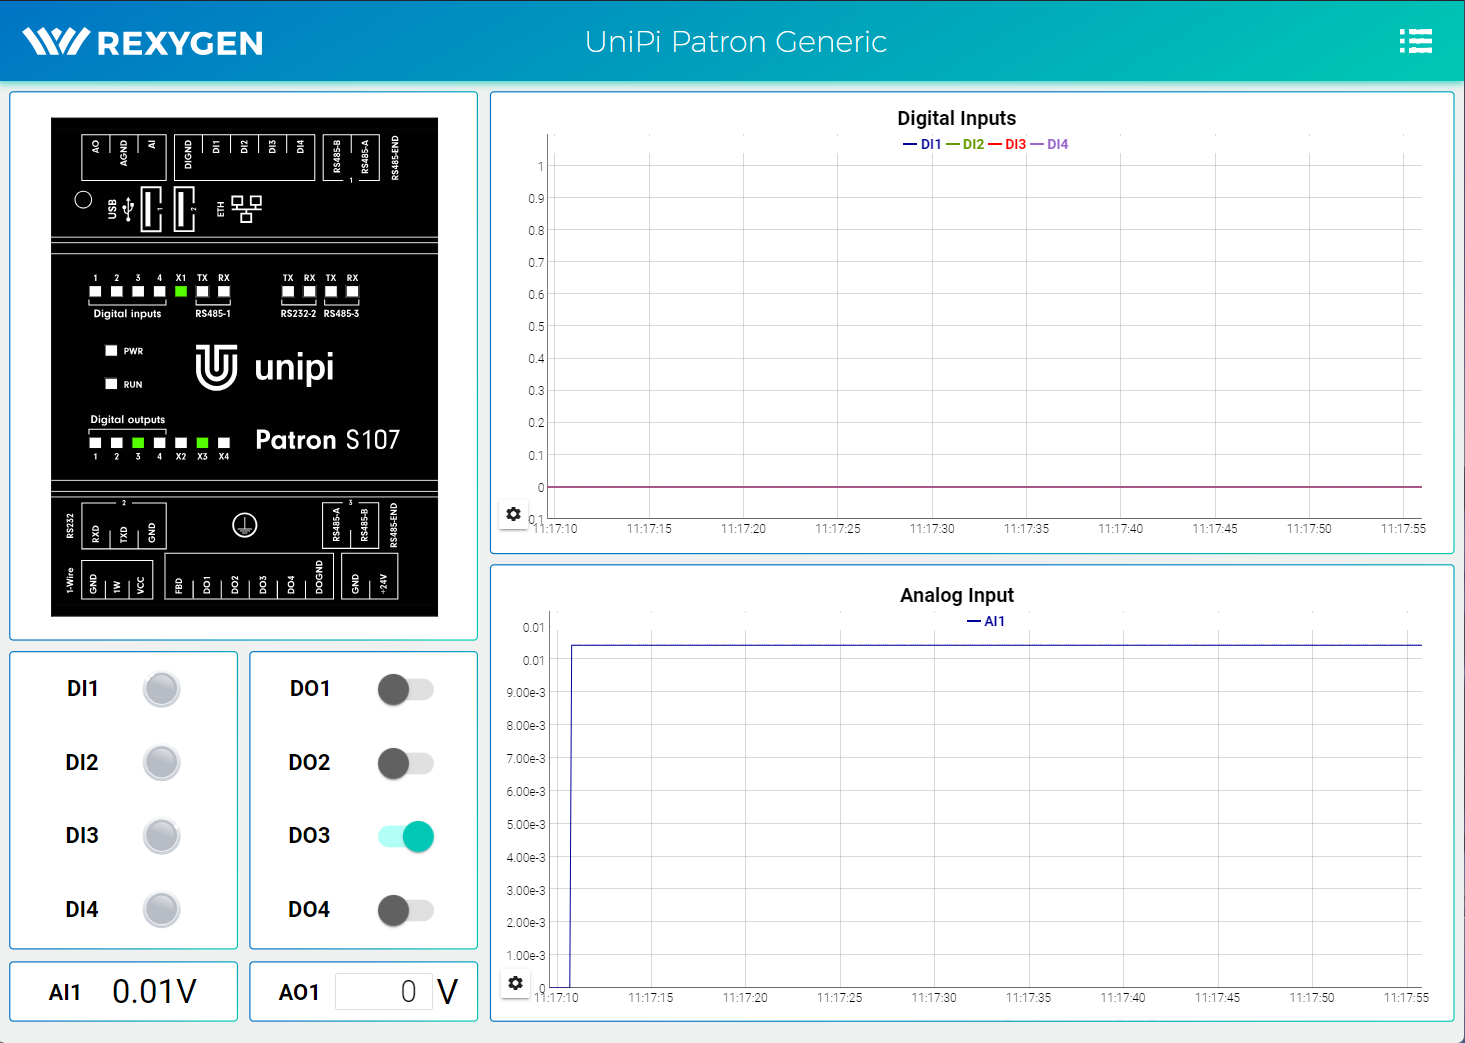The image size is (1465, 1043).
Task: Click the DI3 indicator LED
Action: click(161, 836)
